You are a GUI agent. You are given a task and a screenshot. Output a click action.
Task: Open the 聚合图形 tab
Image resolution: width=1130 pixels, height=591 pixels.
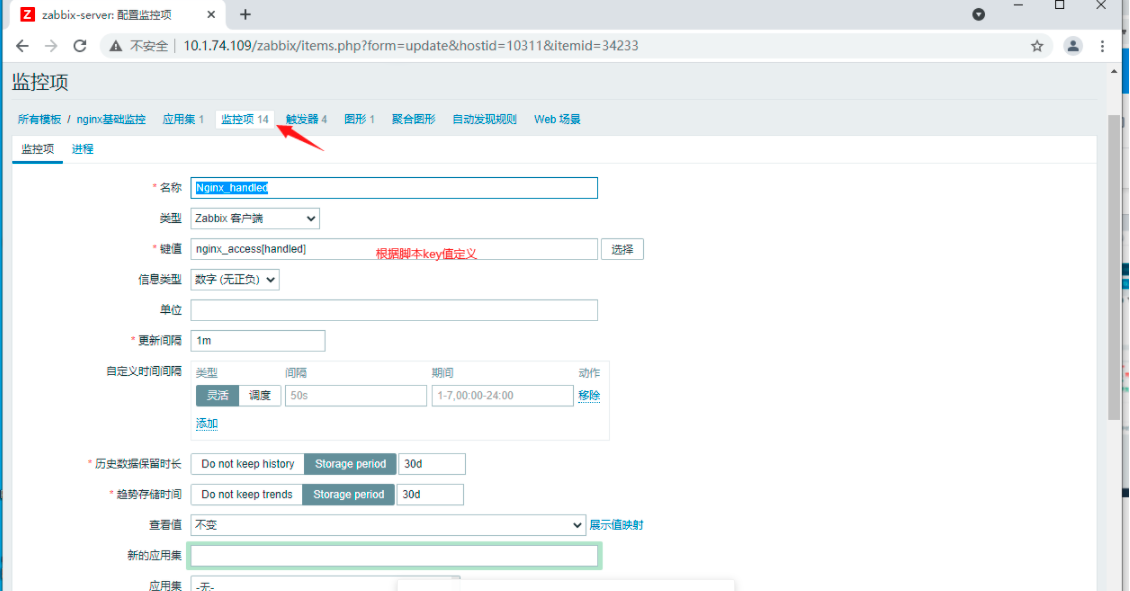[414, 120]
